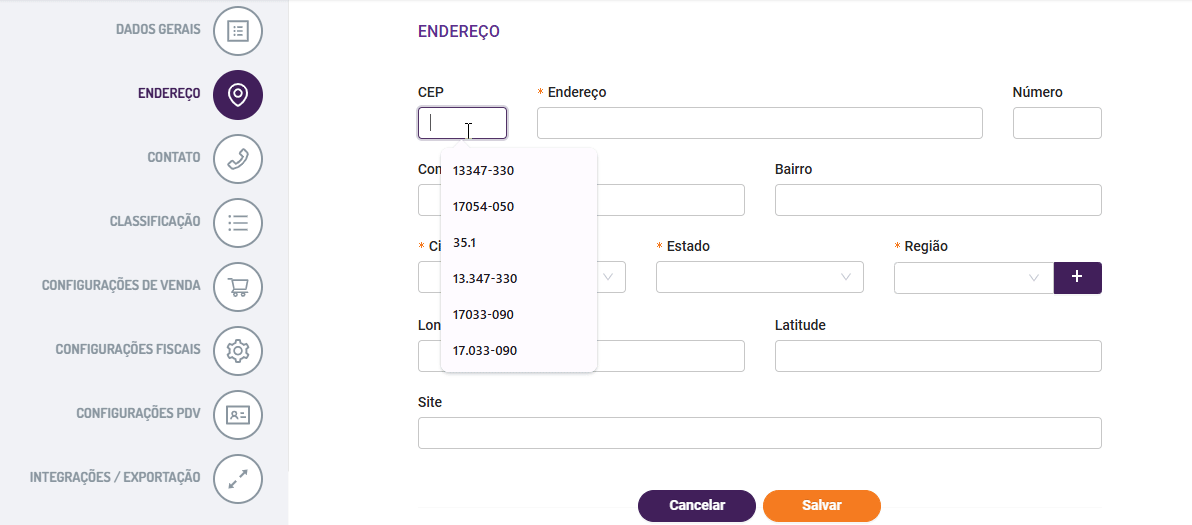Open the Dados Gerais list icon
1192x525 pixels.
point(238,30)
